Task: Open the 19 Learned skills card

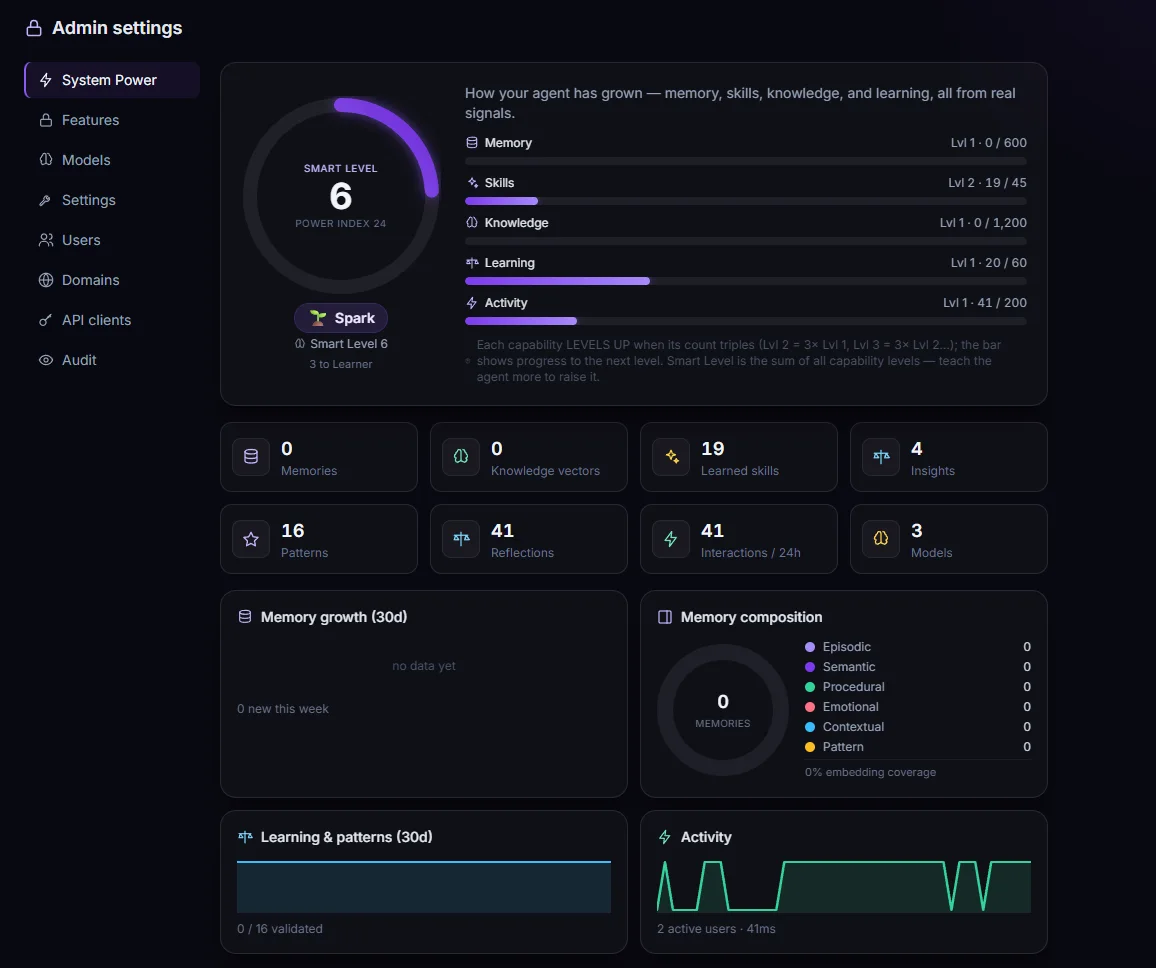Action: tap(739, 457)
